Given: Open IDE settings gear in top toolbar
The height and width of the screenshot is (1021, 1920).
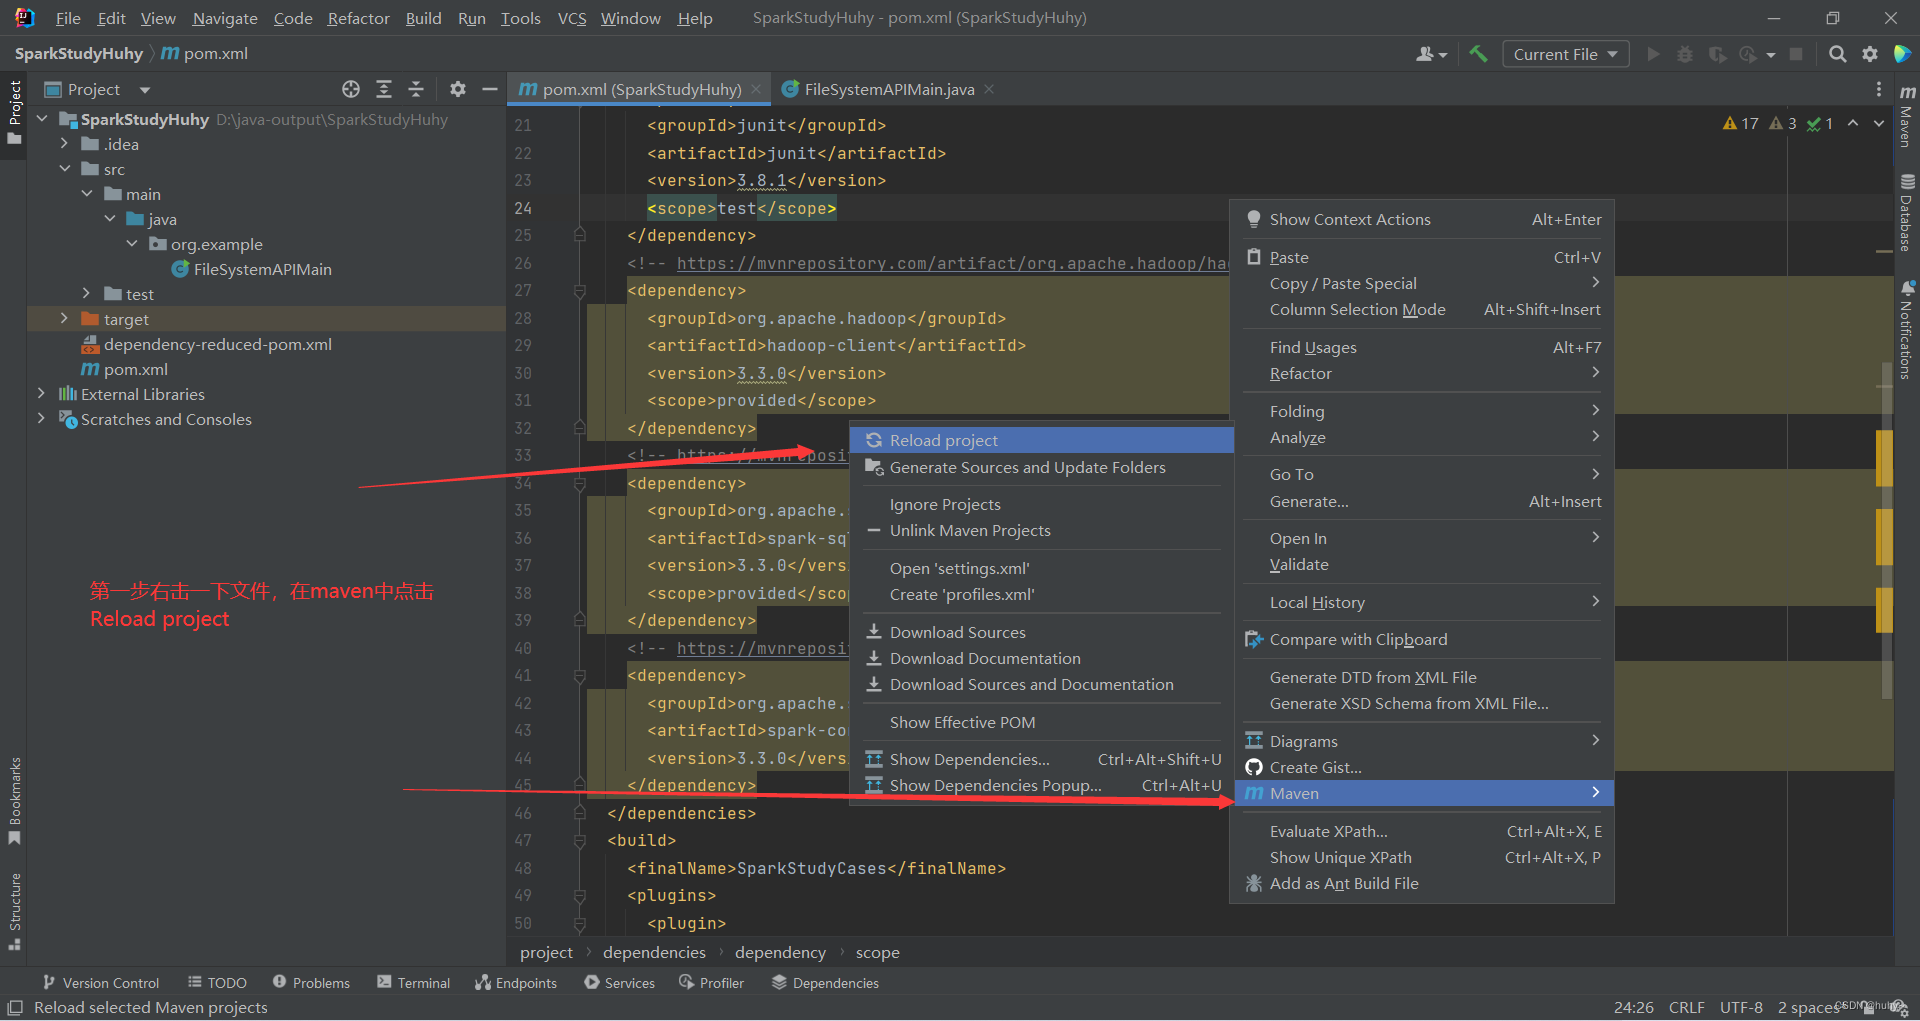Looking at the screenshot, I should tap(1870, 54).
